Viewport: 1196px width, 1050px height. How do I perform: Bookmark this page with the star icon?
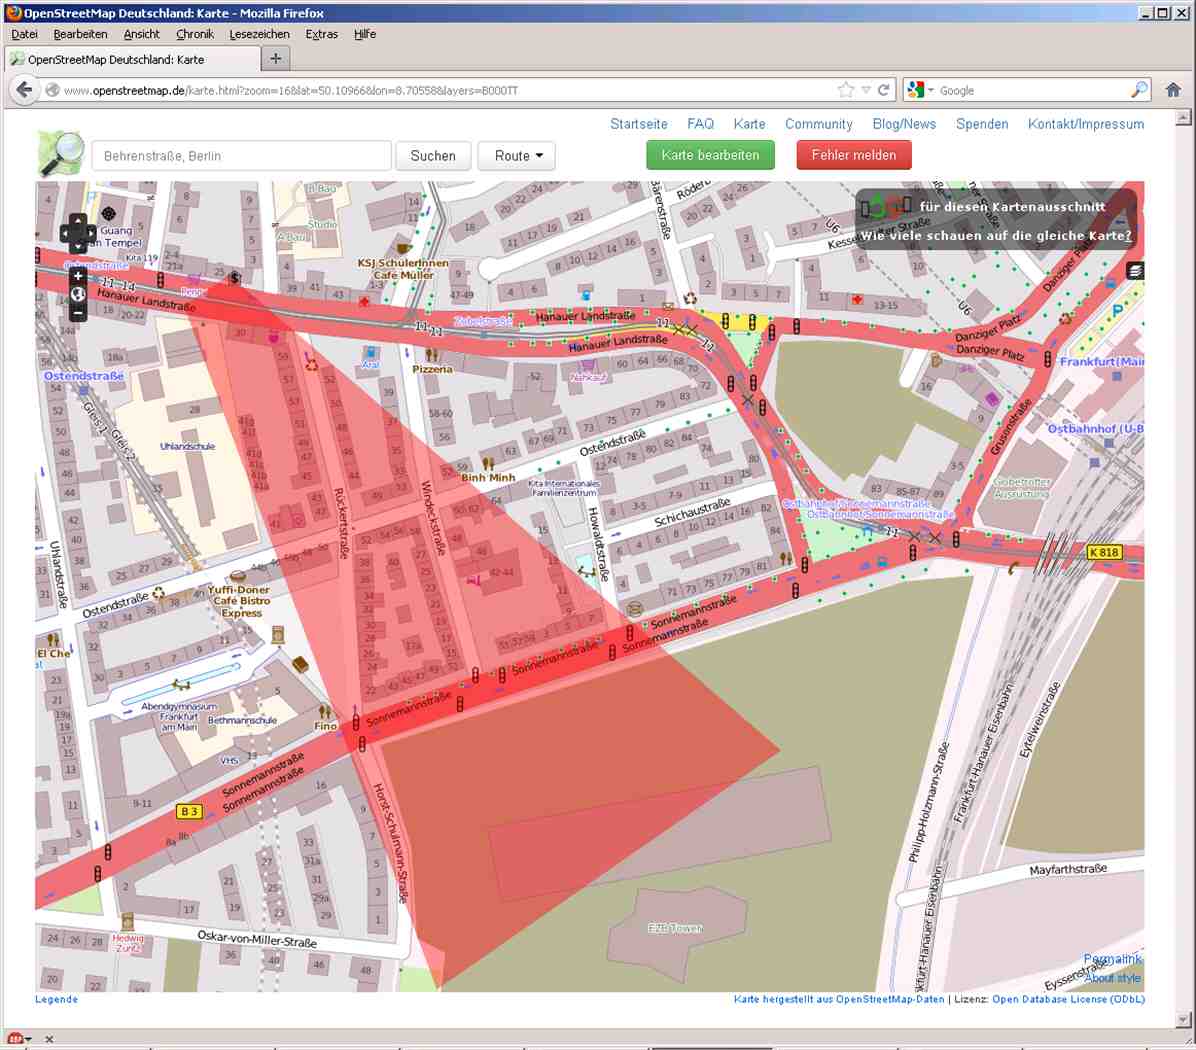coord(846,90)
